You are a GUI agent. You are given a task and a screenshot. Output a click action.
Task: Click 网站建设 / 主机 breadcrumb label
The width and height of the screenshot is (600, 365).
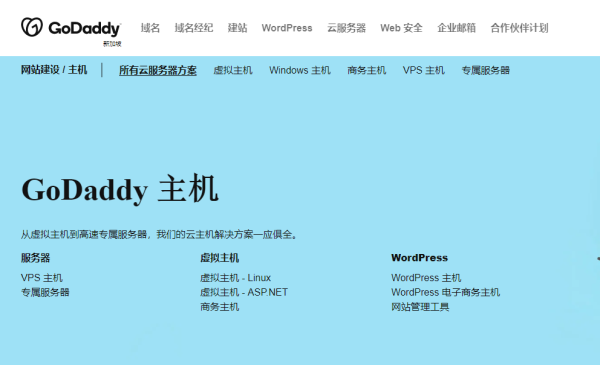tap(54, 70)
